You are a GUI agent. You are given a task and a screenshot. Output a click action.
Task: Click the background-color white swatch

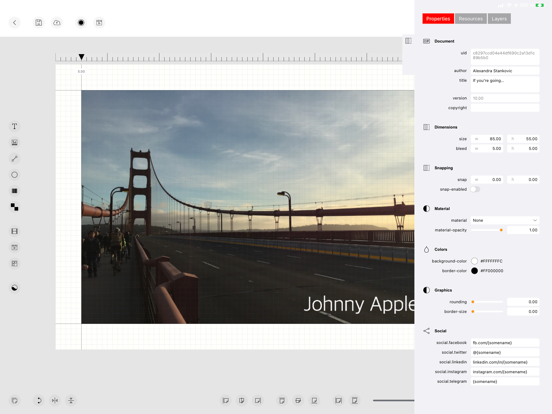[x=475, y=261]
